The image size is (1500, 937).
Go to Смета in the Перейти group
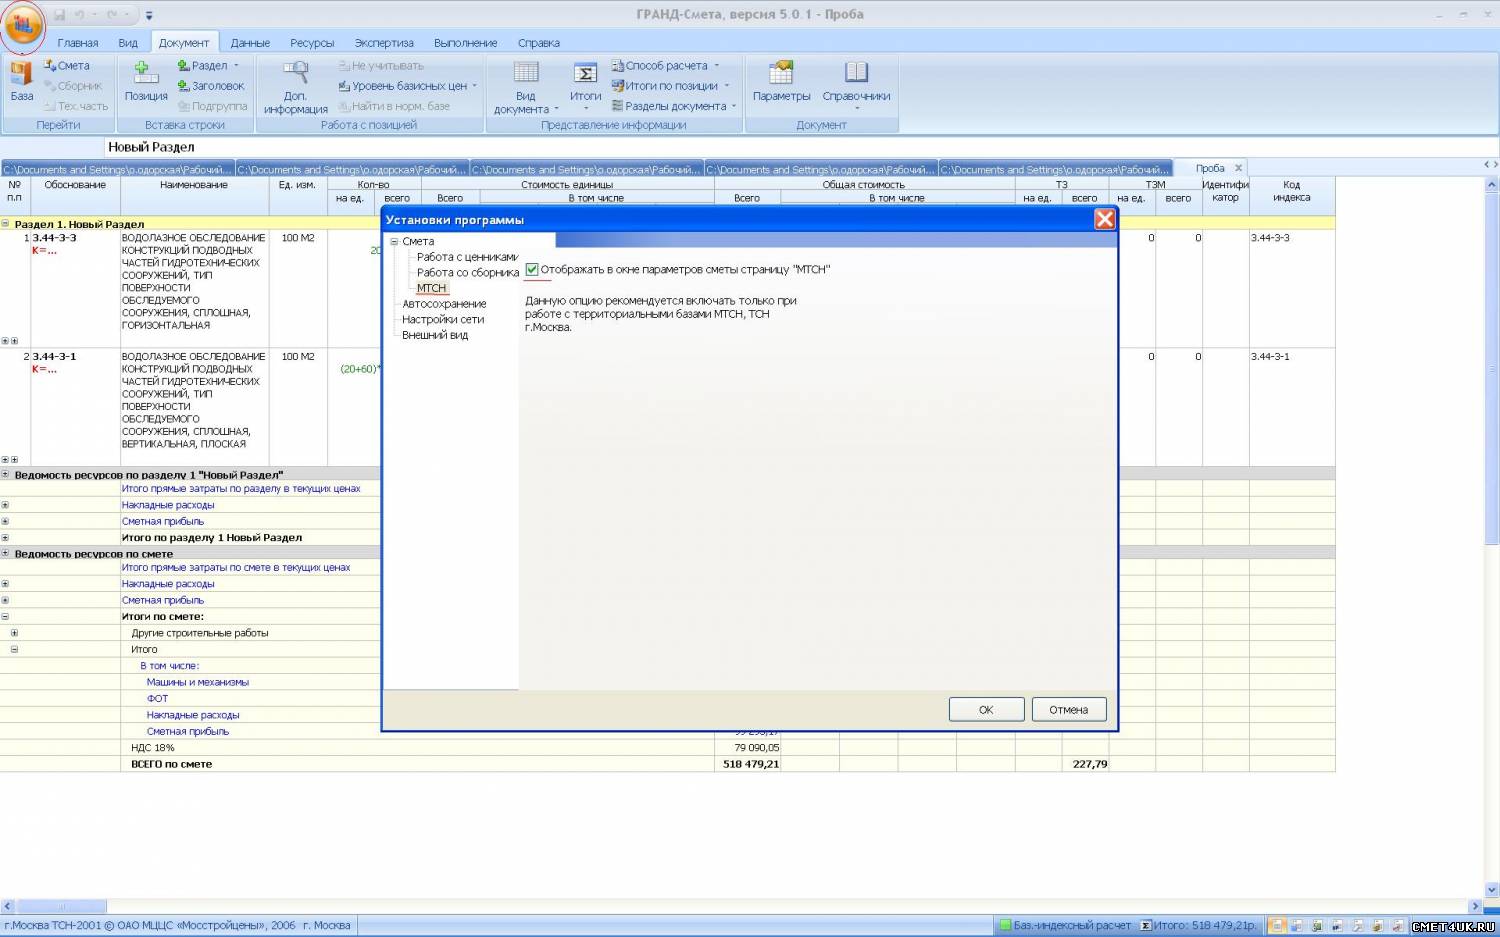[67, 66]
